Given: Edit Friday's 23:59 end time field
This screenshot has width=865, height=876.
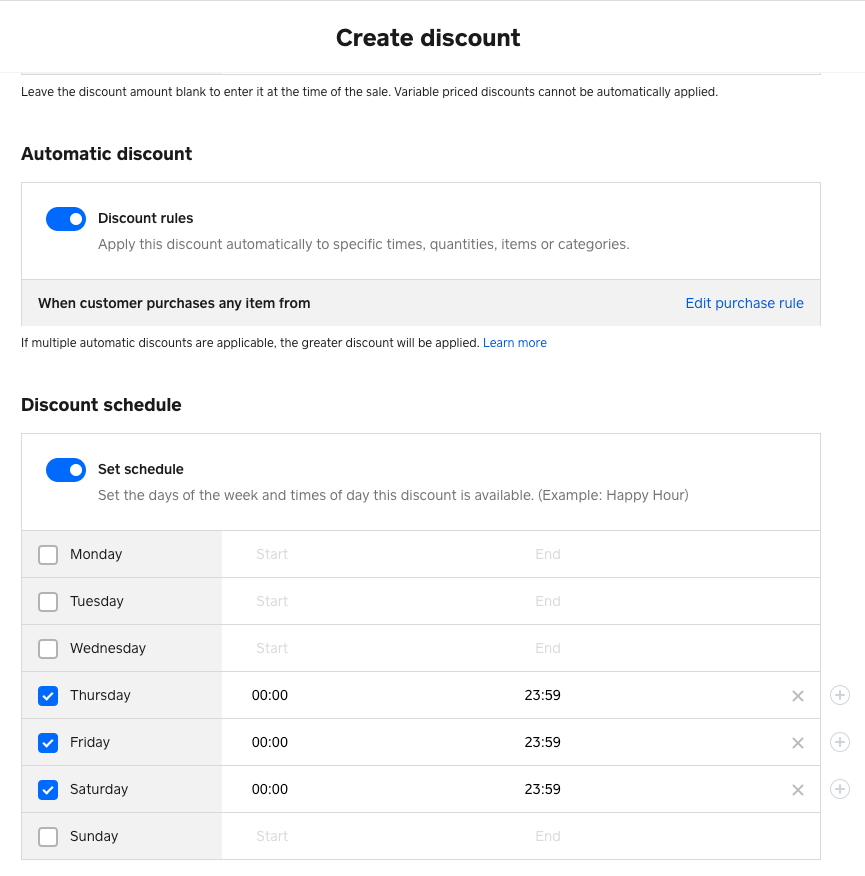Looking at the screenshot, I should coord(542,743).
